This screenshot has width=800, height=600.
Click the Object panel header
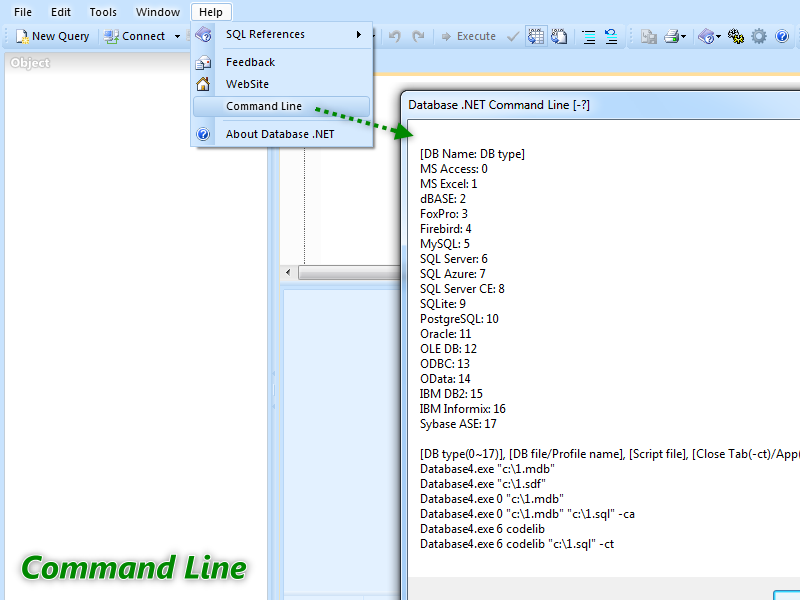pyautogui.click(x=137, y=63)
